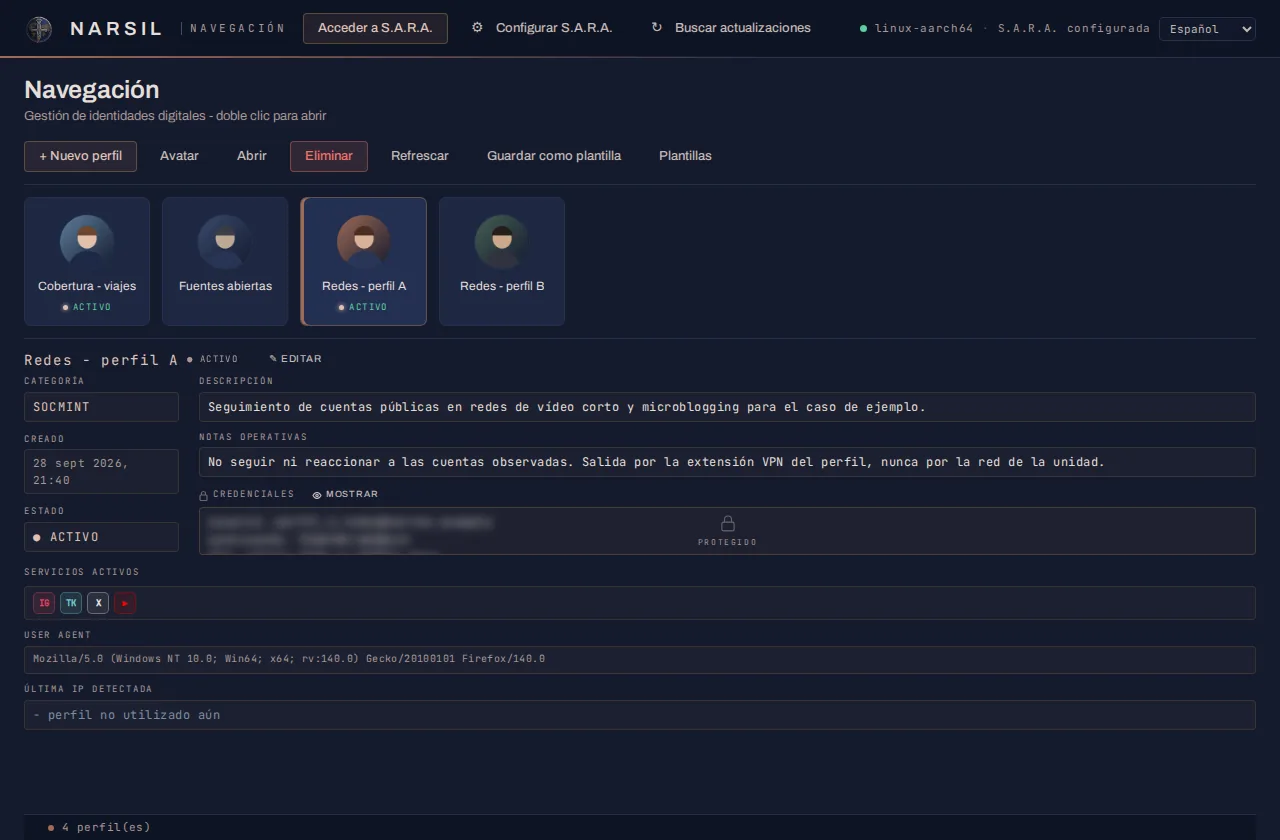Open the Español language dropdown
1280x840 pixels.
[x=1207, y=29]
